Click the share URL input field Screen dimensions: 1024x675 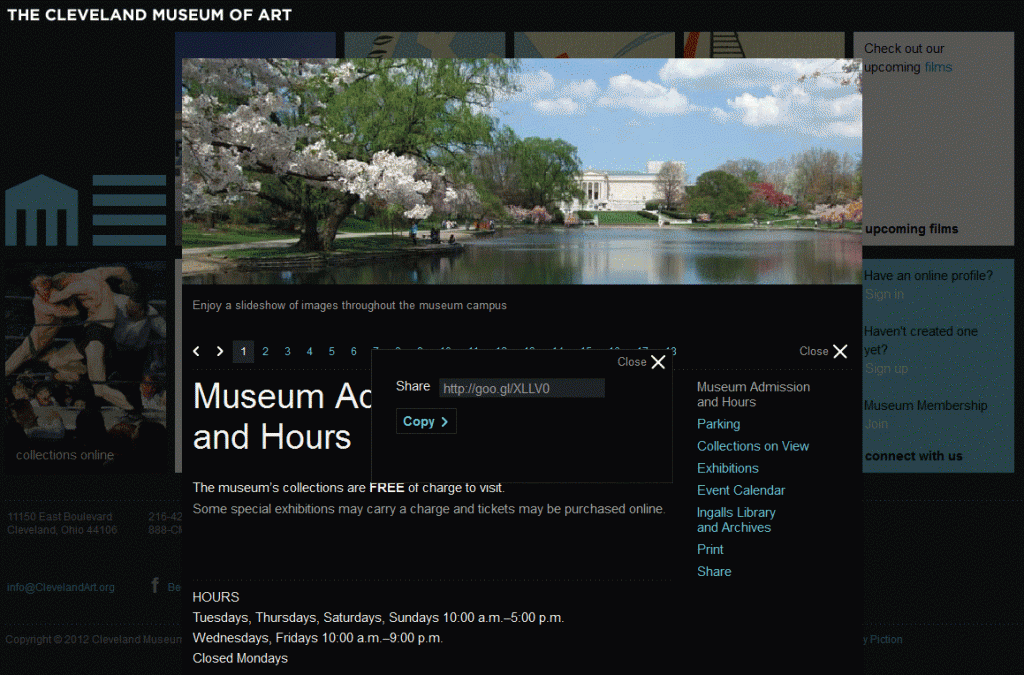tap(522, 388)
